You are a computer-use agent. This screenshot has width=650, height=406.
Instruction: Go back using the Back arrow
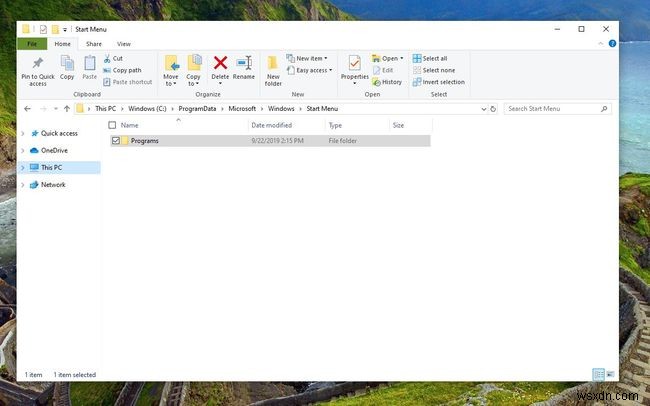tap(27, 109)
